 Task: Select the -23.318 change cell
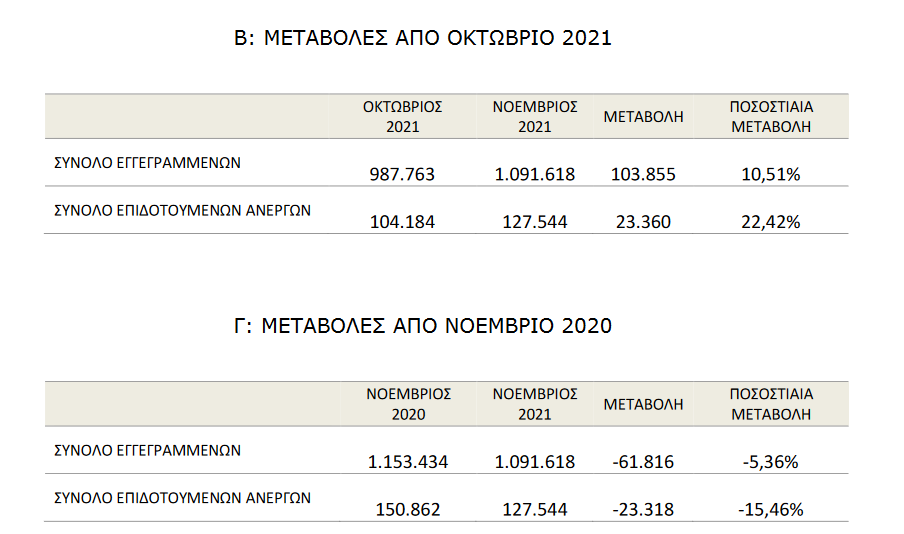point(643,510)
